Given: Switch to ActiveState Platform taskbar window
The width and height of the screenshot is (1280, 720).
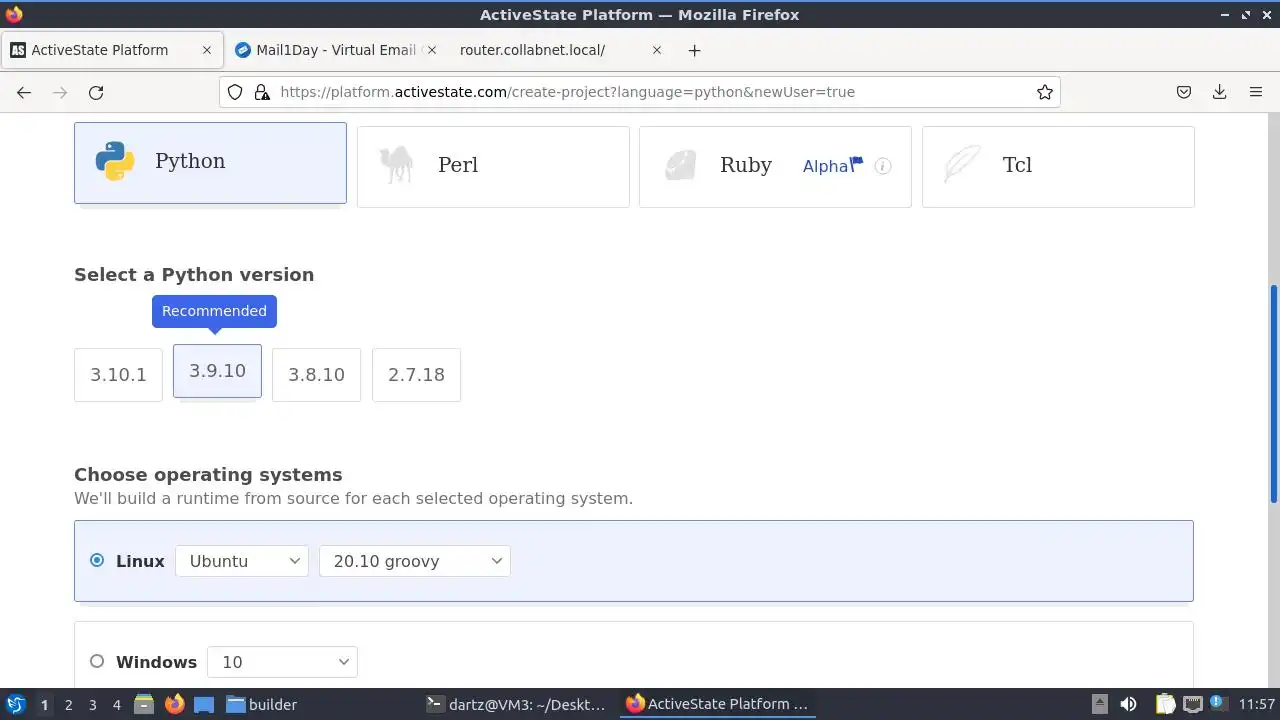Looking at the screenshot, I should (x=717, y=704).
